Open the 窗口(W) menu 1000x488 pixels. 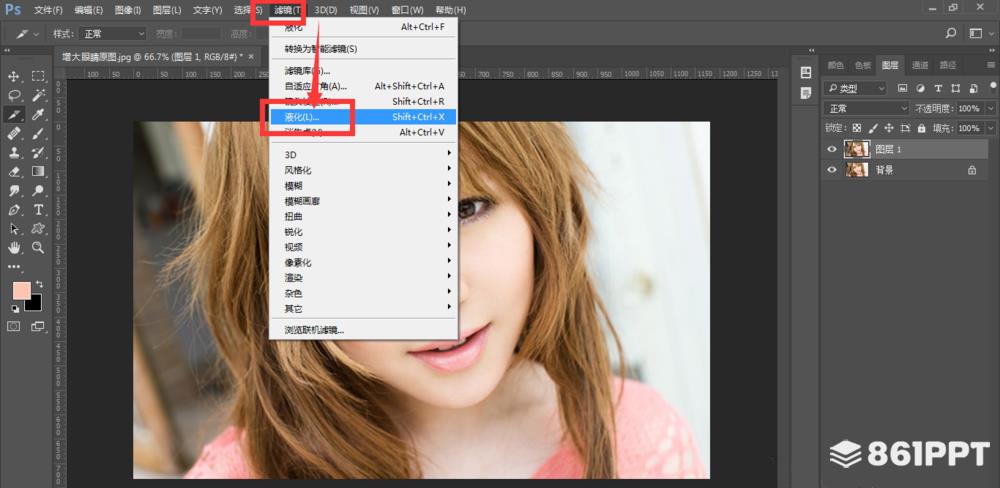tap(407, 10)
